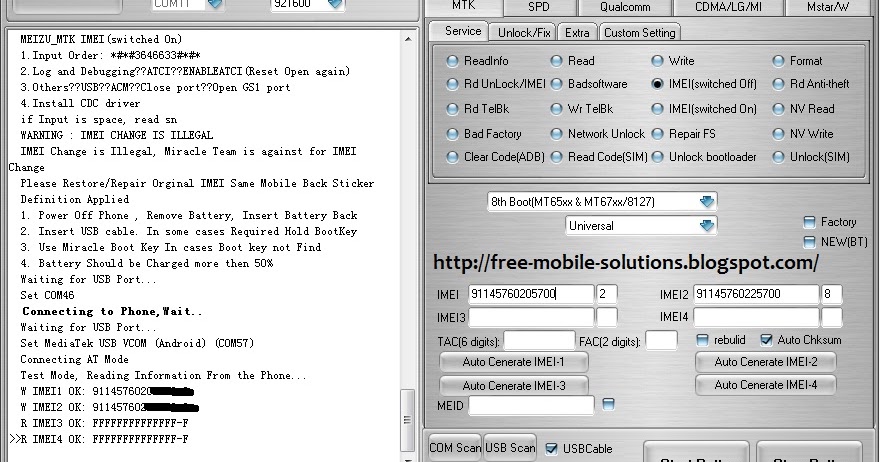Click Auto Cenerate IMEI-3 button
Screen dimensions: 880x462
click(x=514, y=386)
